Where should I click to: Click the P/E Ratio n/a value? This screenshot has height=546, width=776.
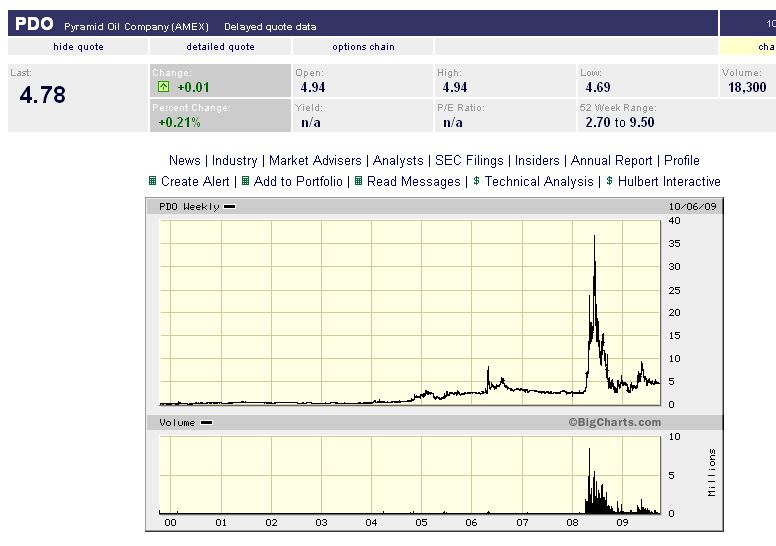pos(453,122)
